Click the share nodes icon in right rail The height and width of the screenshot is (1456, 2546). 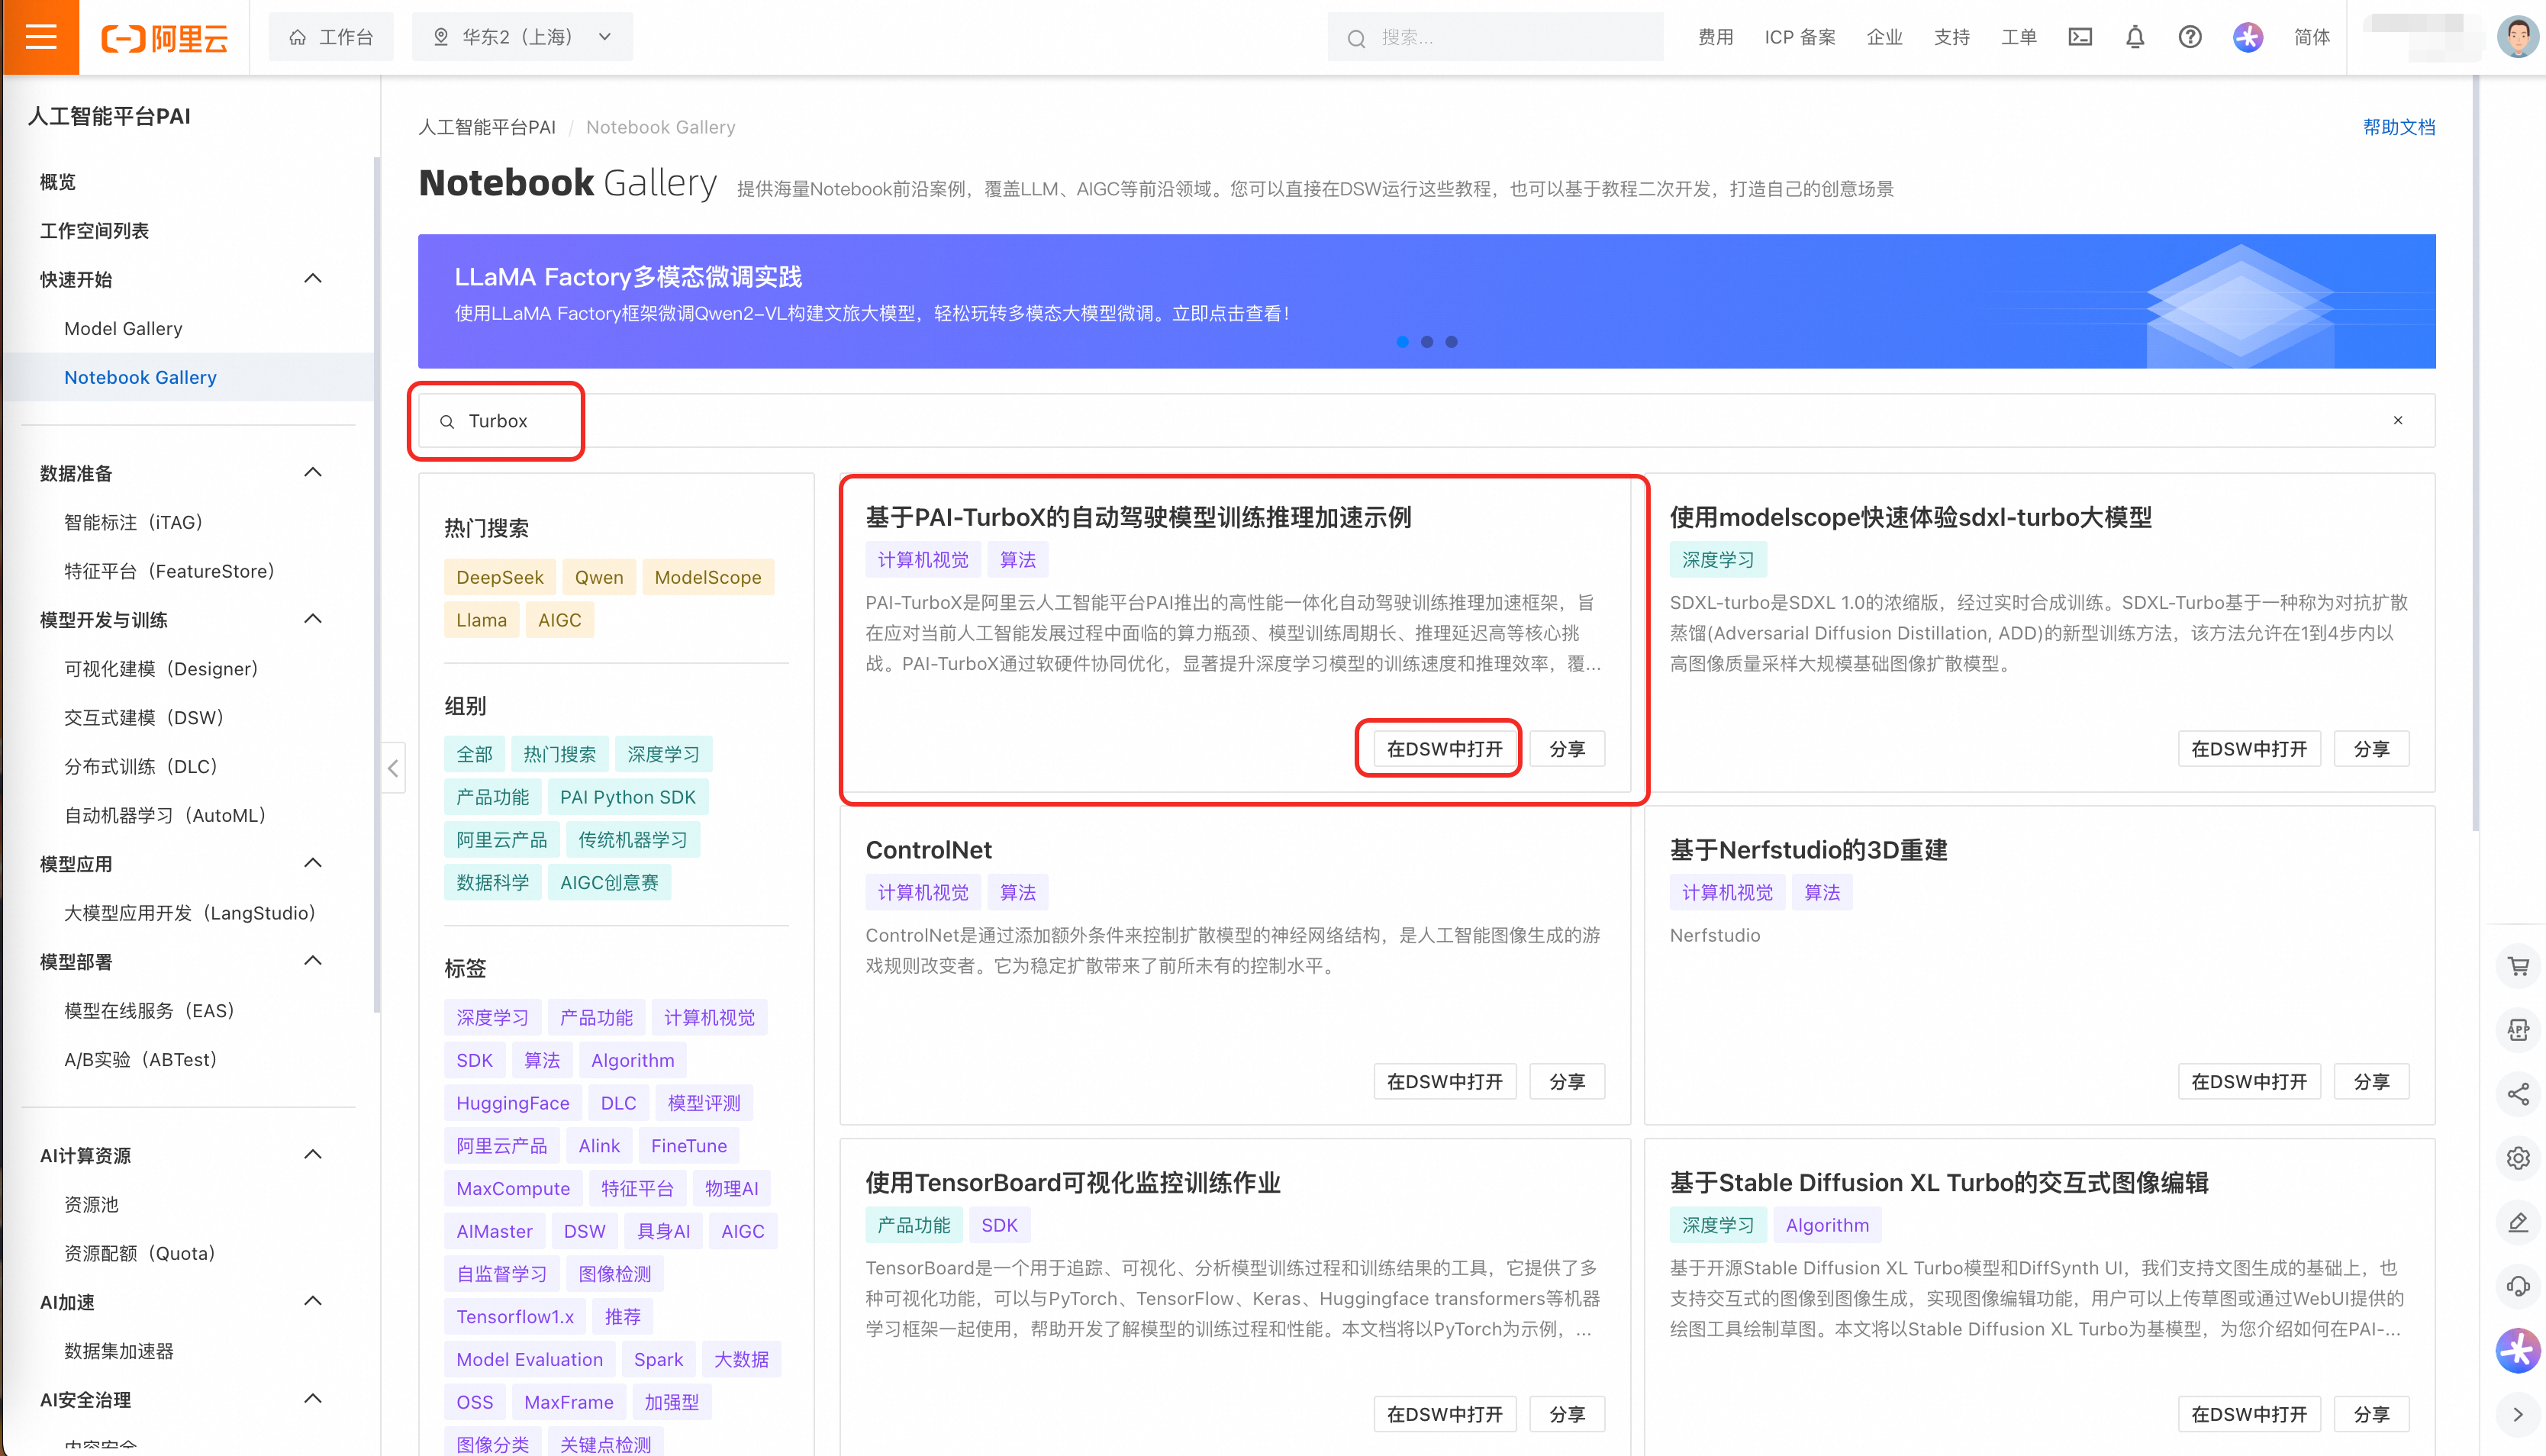tap(2518, 1094)
